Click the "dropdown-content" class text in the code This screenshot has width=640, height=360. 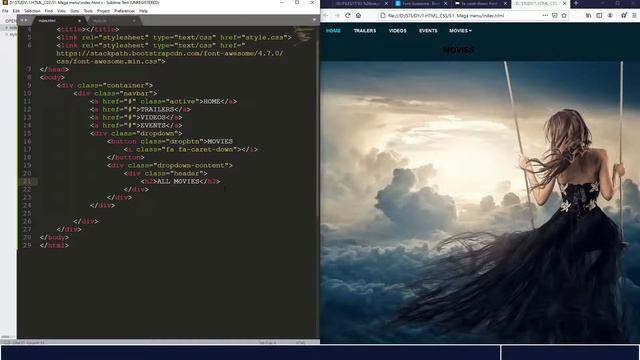tap(191, 165)
